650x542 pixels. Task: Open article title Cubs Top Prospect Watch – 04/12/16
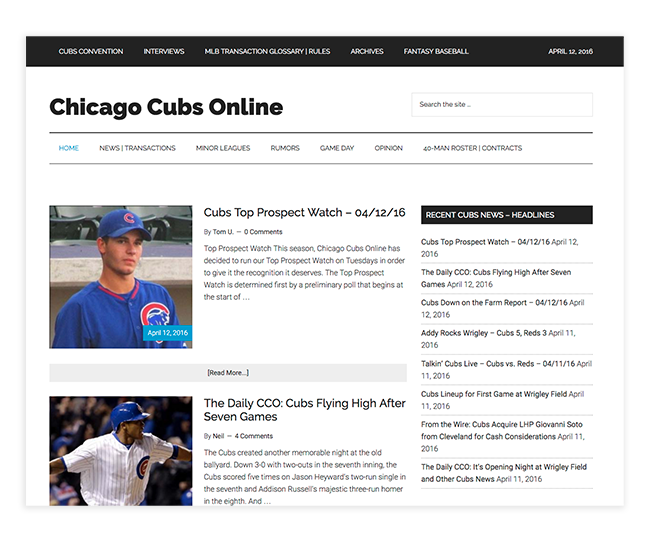click(304, 212)
